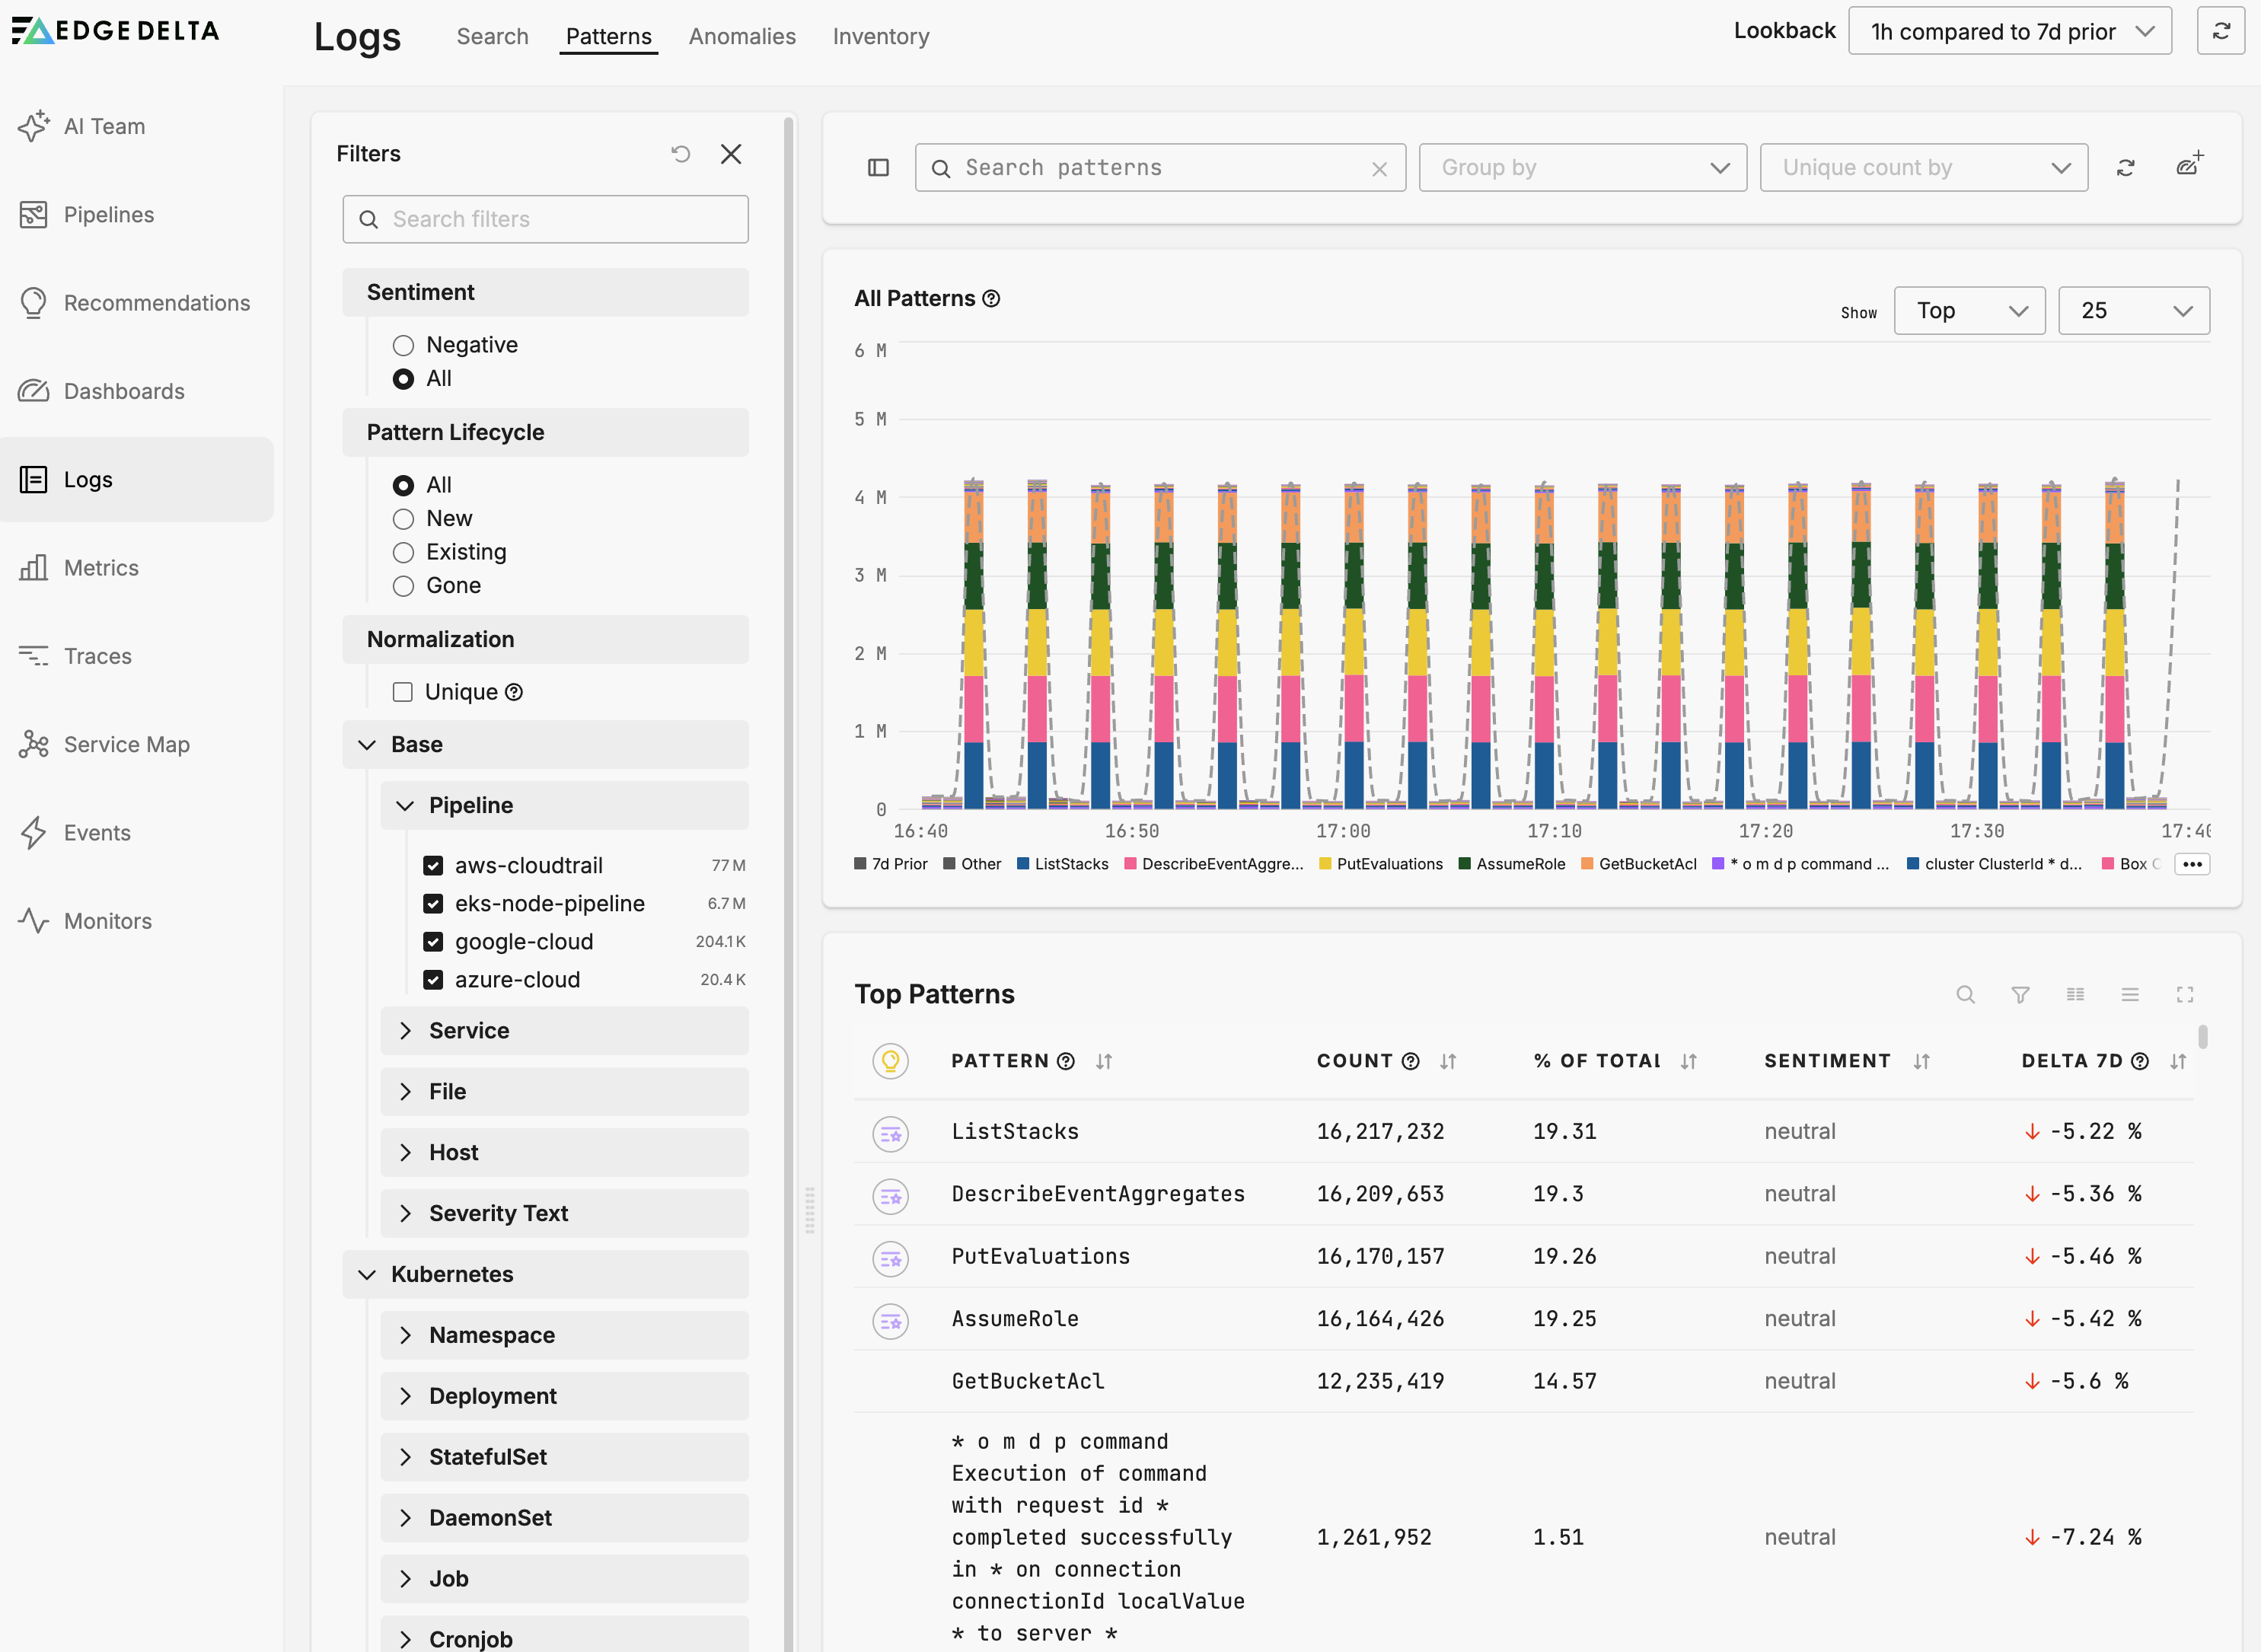Toggle the sidebar panel icon
This screenshot has width=2261, height=1652.
pyautogui.click(x=878, y=168)
